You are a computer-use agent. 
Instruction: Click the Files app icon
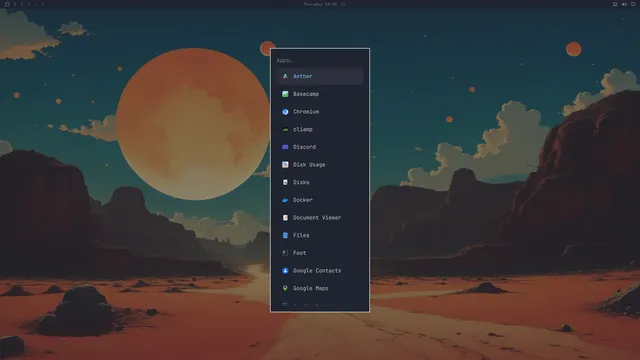point(285,235)
